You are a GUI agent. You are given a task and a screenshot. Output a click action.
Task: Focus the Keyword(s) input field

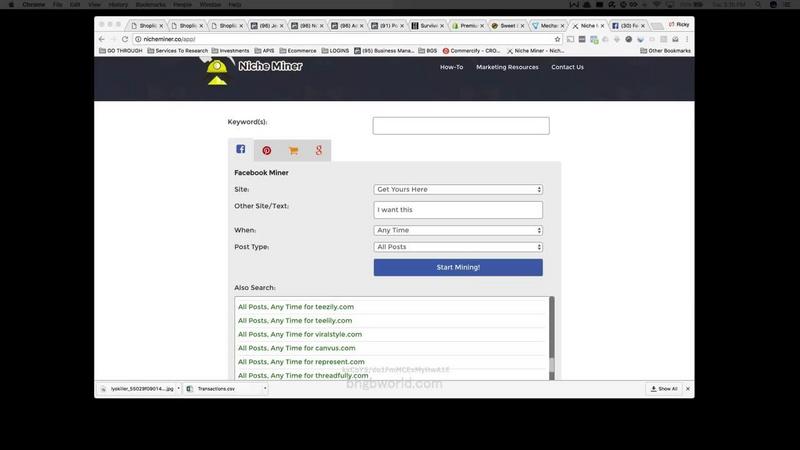[461, 126]
